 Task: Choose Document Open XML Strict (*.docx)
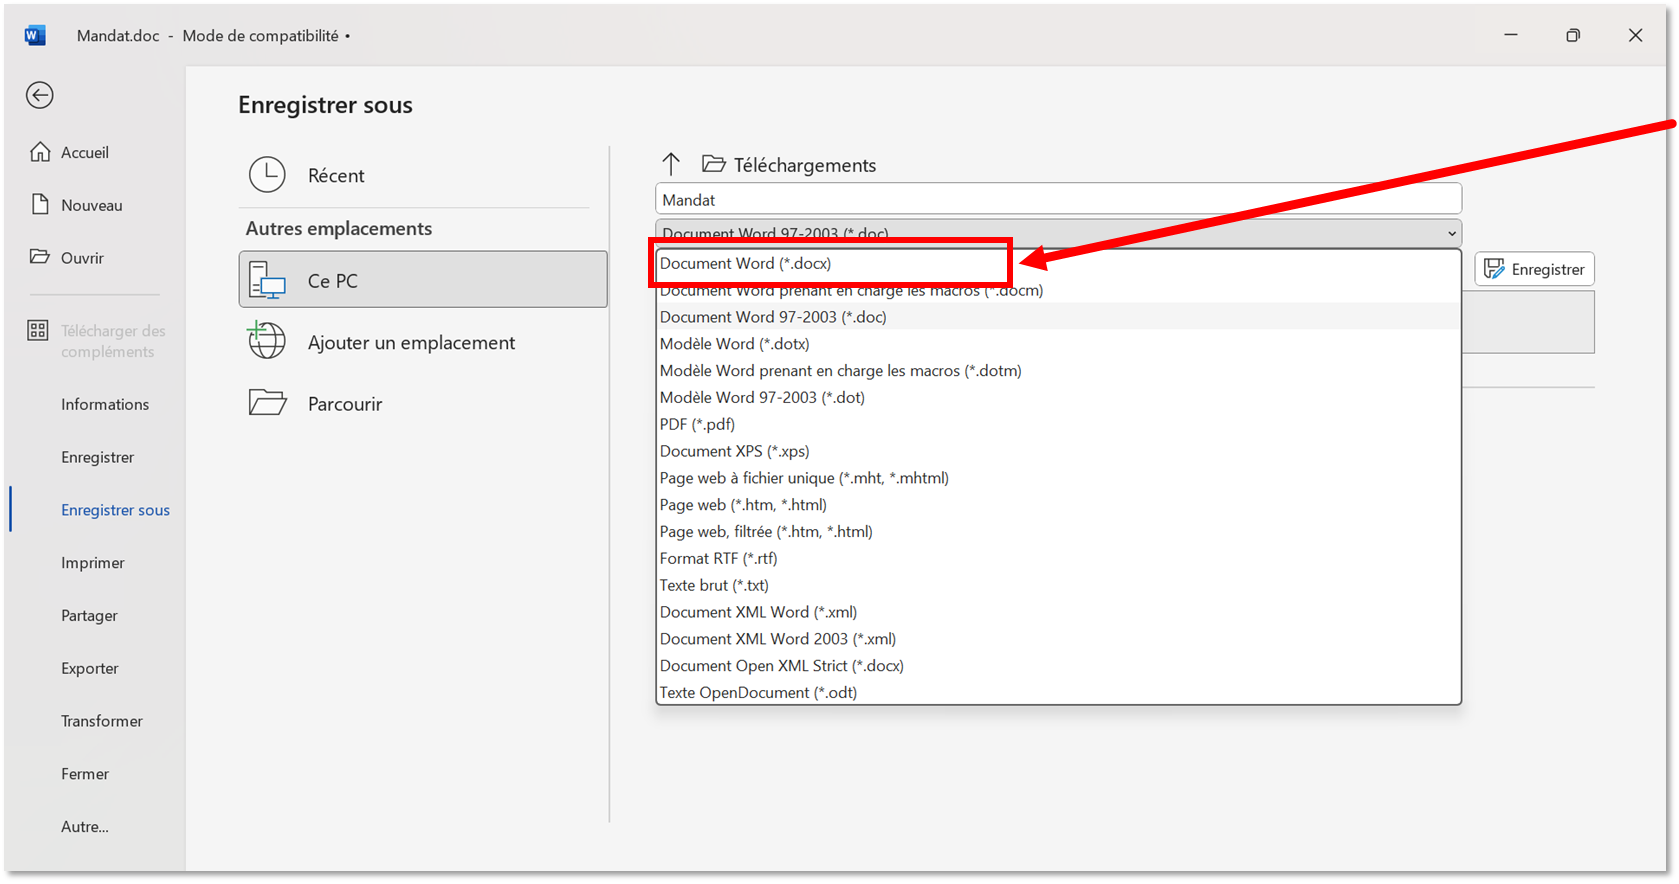[1058, 666]
